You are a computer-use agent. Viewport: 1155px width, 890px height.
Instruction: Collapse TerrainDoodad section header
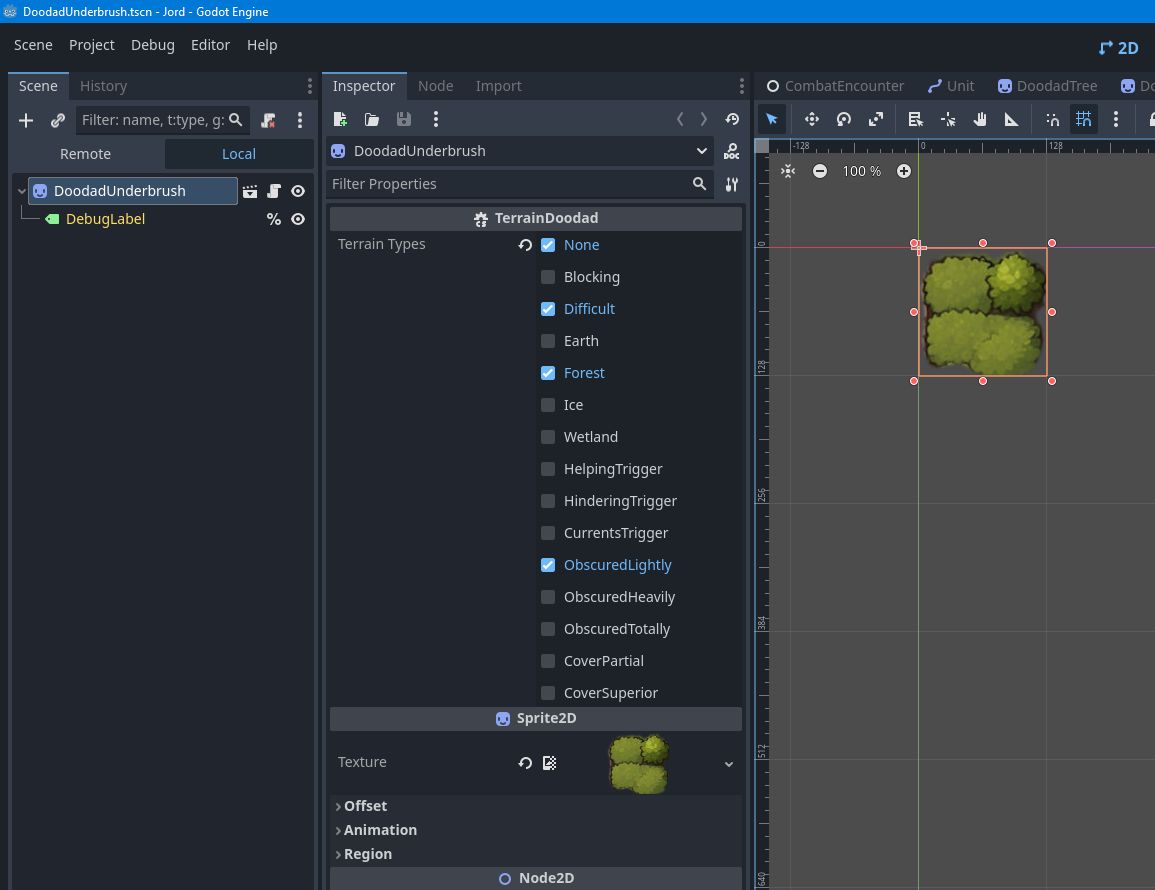coord(536,219)
